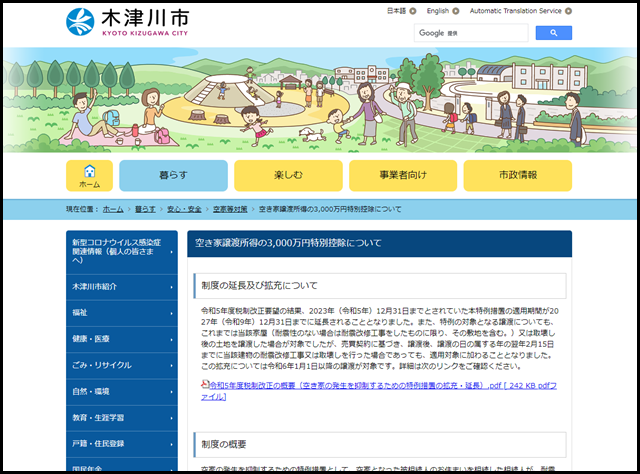Image resolution: width=640 pixels, height=474 pixels.
Task: Click current-page breadcrumb text 空き家譲渡所得の3,000万円特別控除について
Action: coord(330,209)
